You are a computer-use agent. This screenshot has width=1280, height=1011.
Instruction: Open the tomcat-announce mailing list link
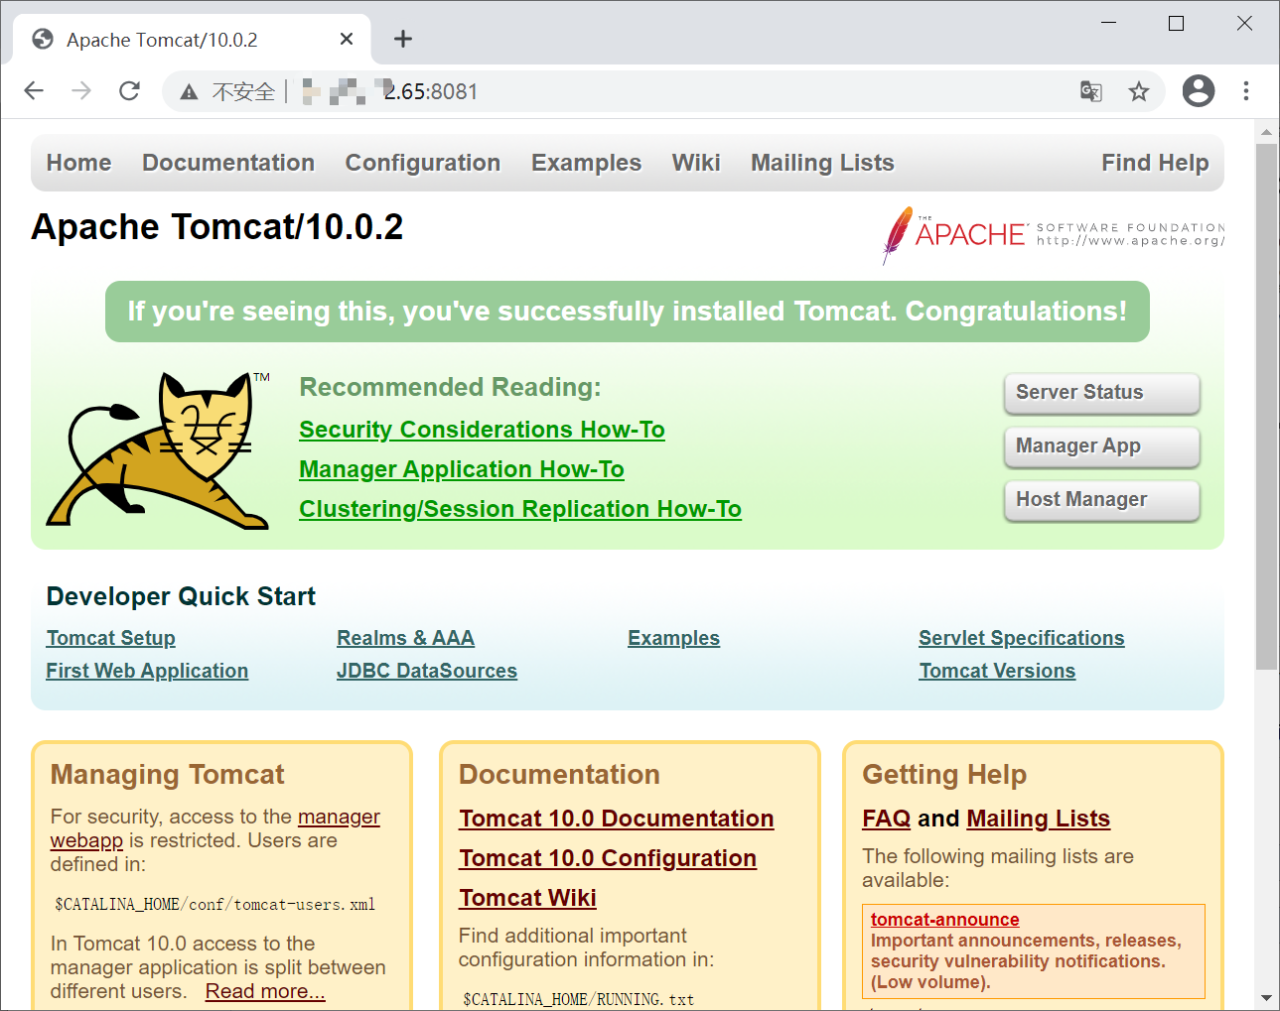pyautogui.click(x=944, y=919)
